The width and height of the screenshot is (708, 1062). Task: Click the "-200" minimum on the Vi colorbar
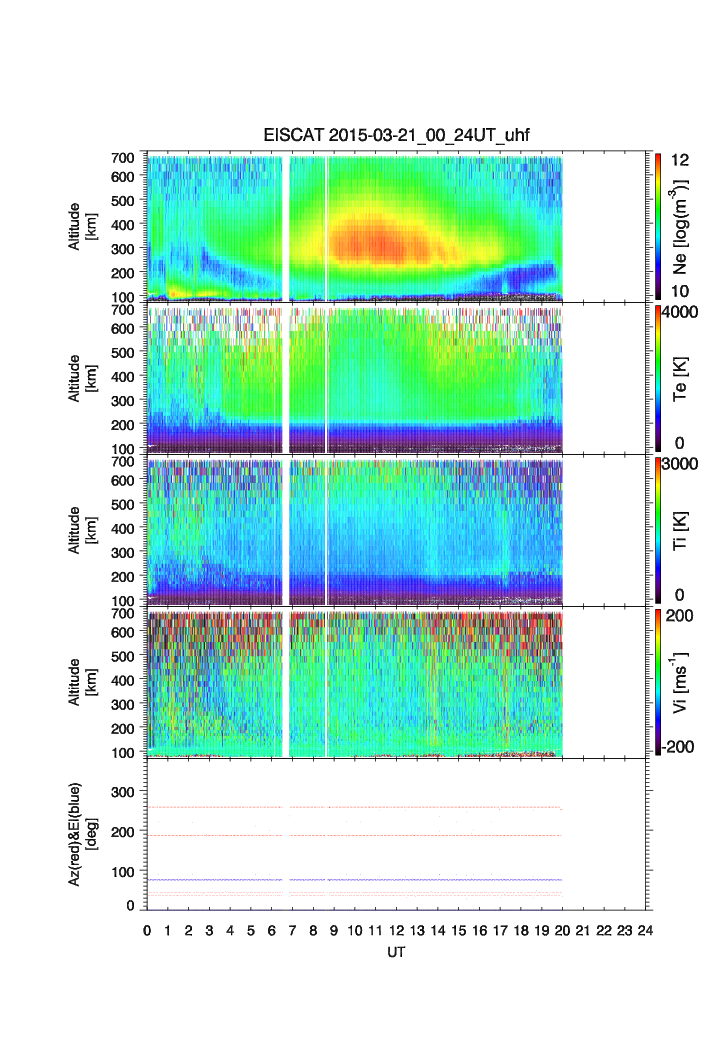(678, 746)
